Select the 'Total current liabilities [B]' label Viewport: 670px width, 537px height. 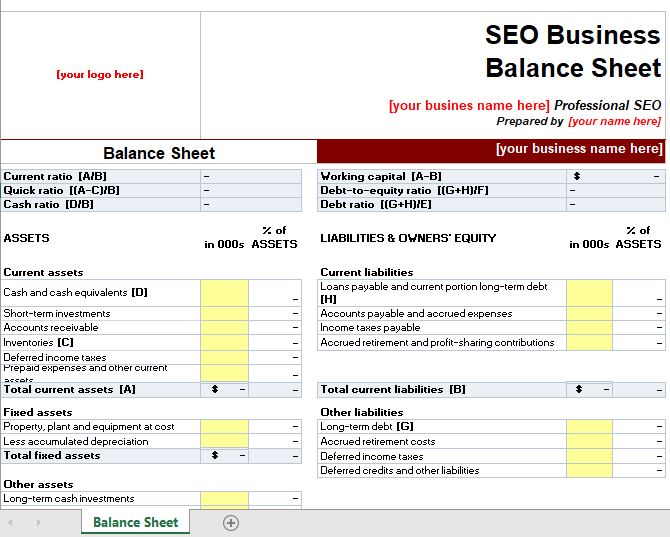pyautogui.click(x=393, y=390)
